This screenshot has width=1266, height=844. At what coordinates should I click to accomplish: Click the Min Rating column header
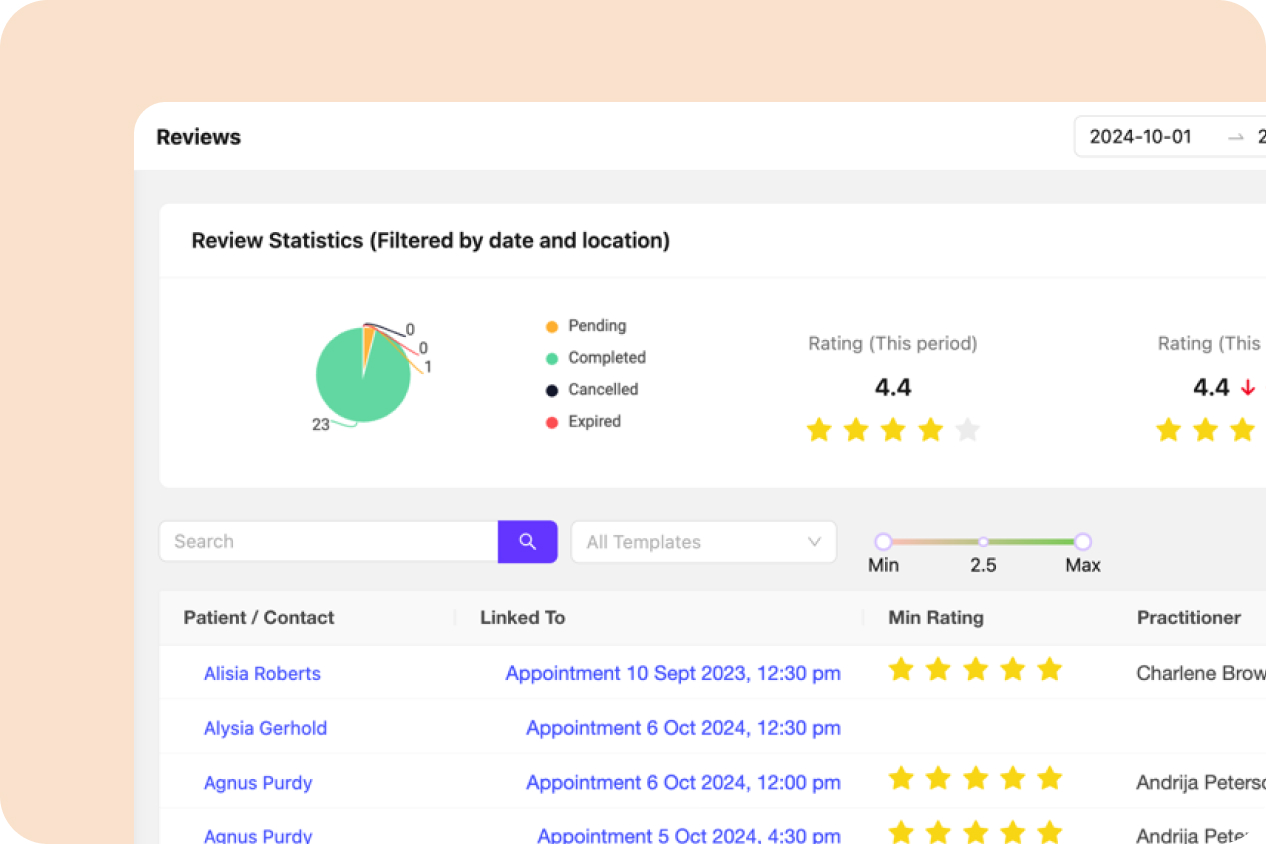pyautogui.click(x=936, y=618)
